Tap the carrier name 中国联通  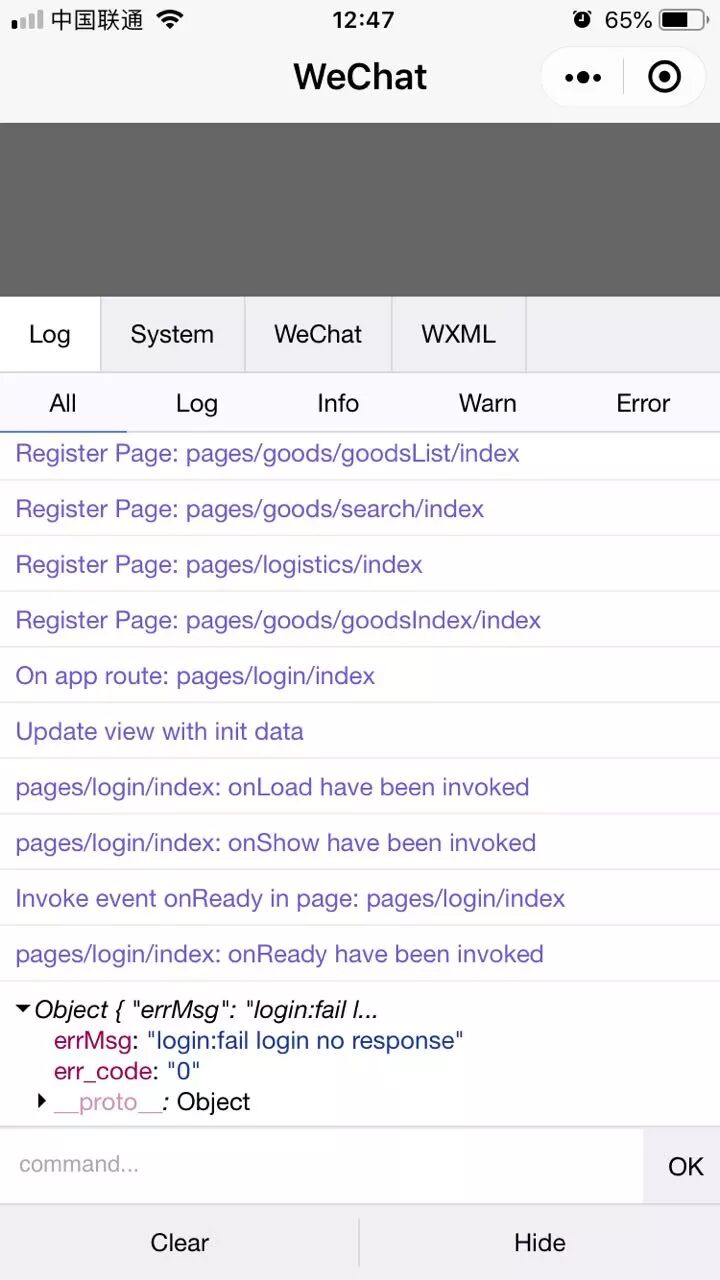pyautogui.click(x=97, y=19)
